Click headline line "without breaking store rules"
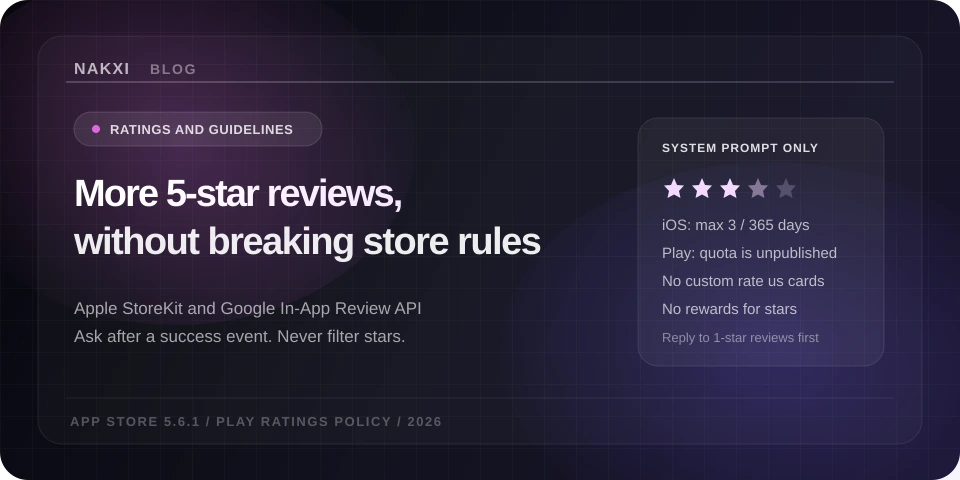Viewport: 960px width, 480px height. (x=307, y=242)
